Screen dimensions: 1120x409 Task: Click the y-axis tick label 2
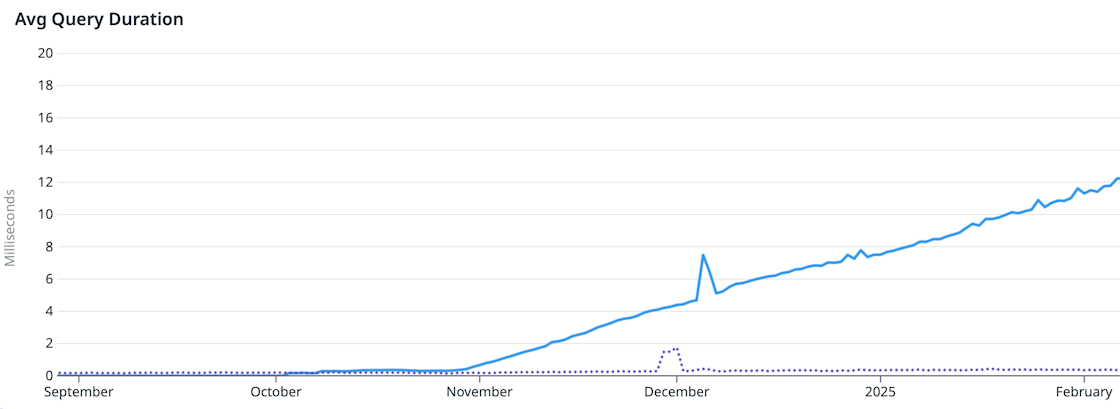(x=47, y=343)
